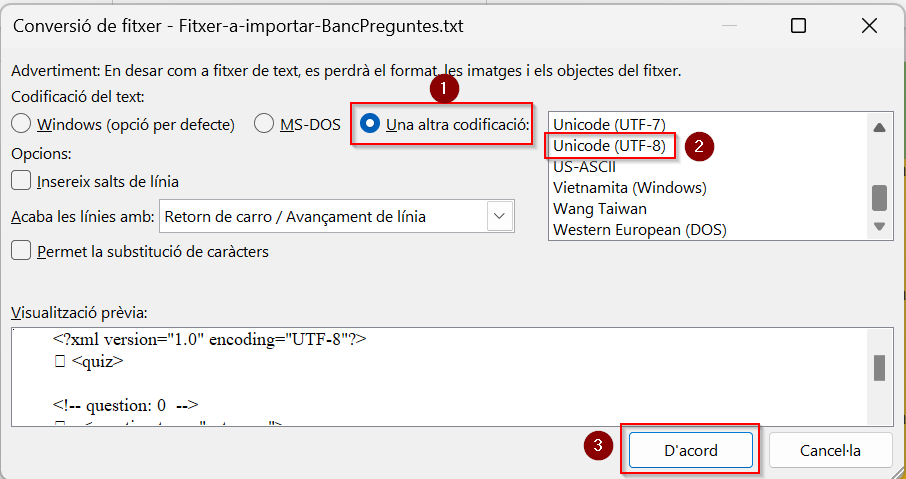Click the Cancel·la button

coord(830,451)
